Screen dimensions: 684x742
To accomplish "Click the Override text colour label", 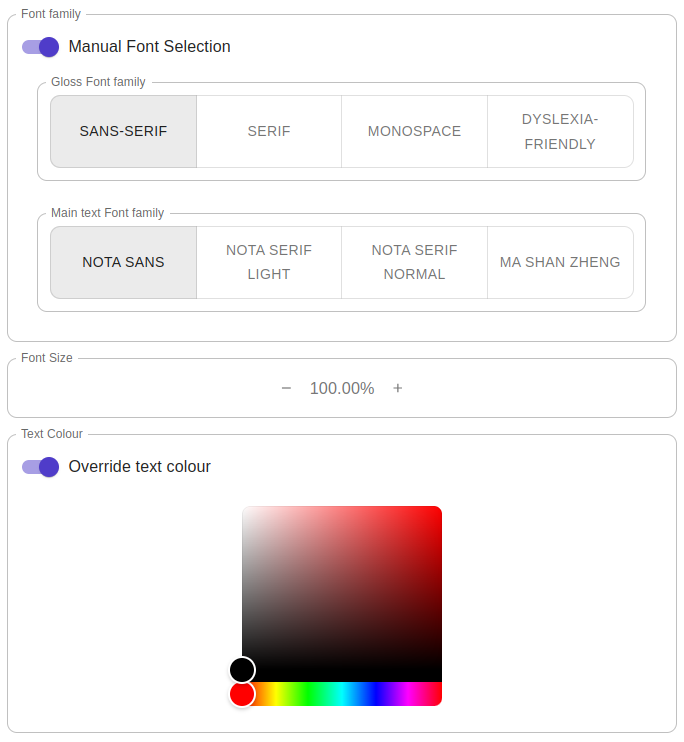I will [140, 467].
